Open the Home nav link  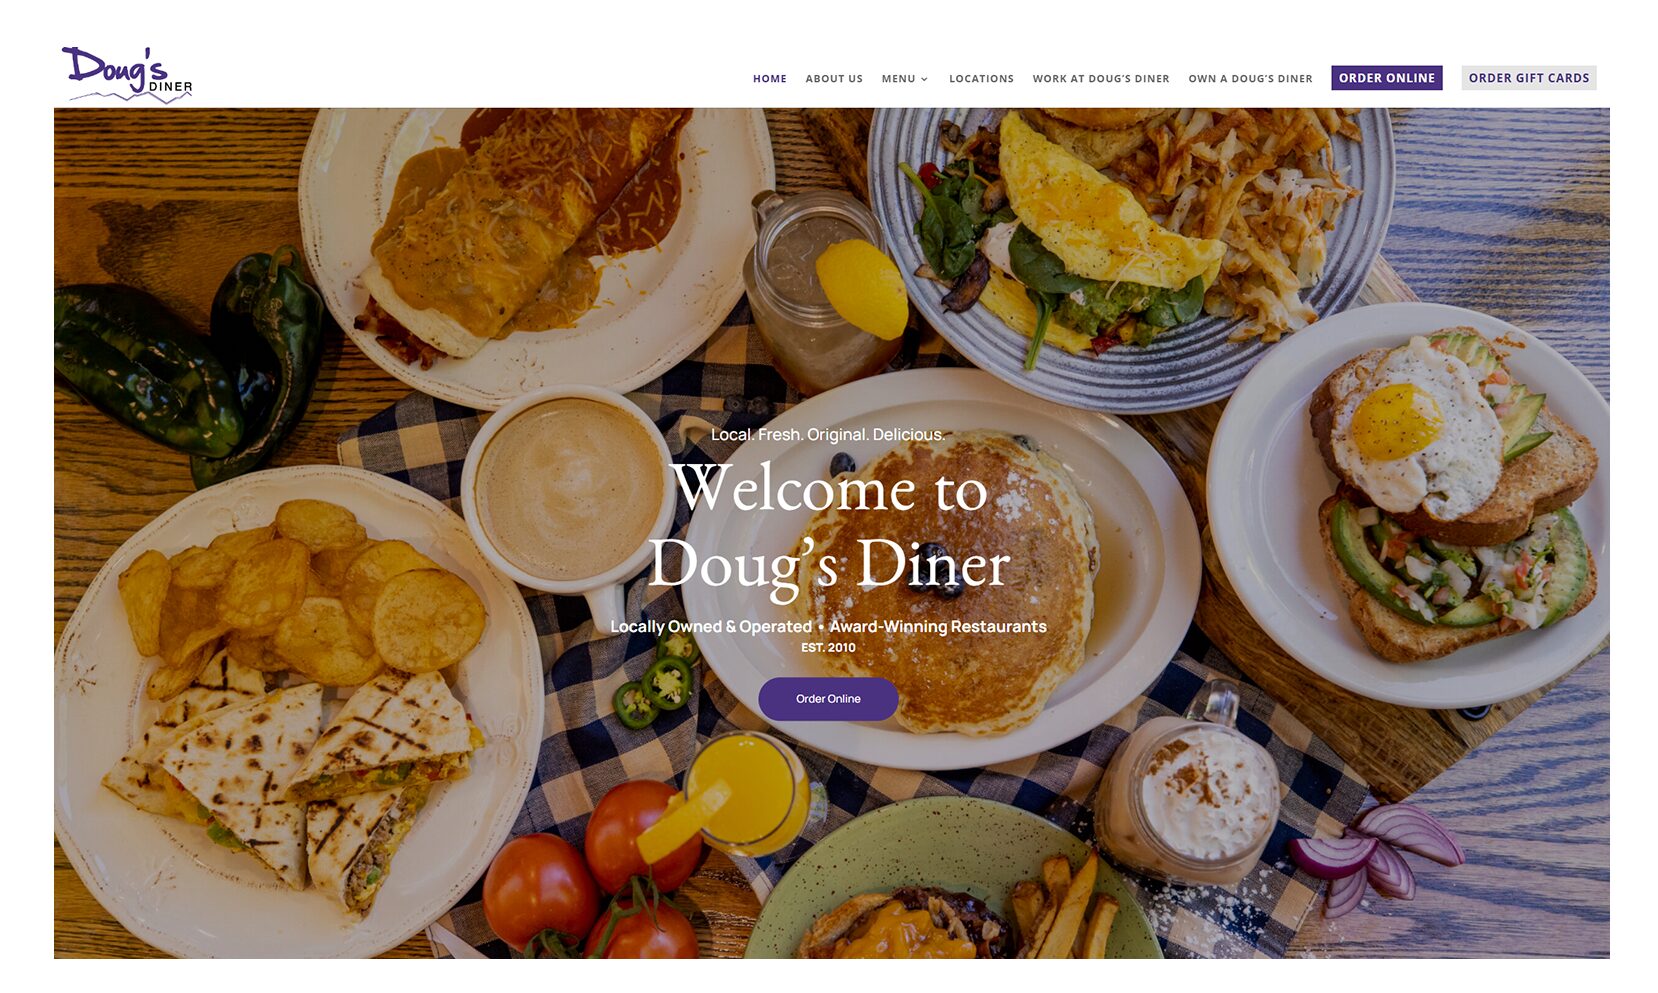click(x=769, y=79)
